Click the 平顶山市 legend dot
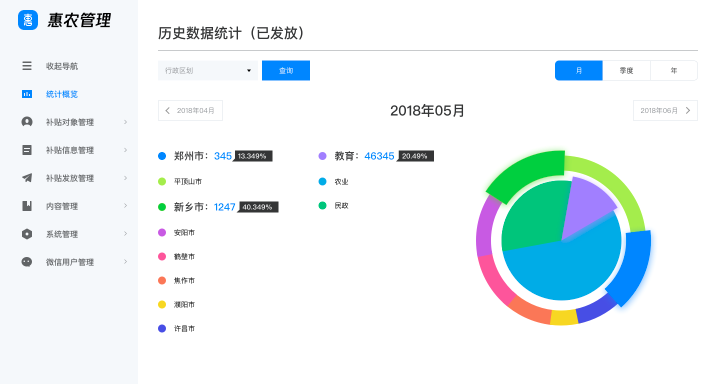714x384 pixels. (x=162, y=182)
